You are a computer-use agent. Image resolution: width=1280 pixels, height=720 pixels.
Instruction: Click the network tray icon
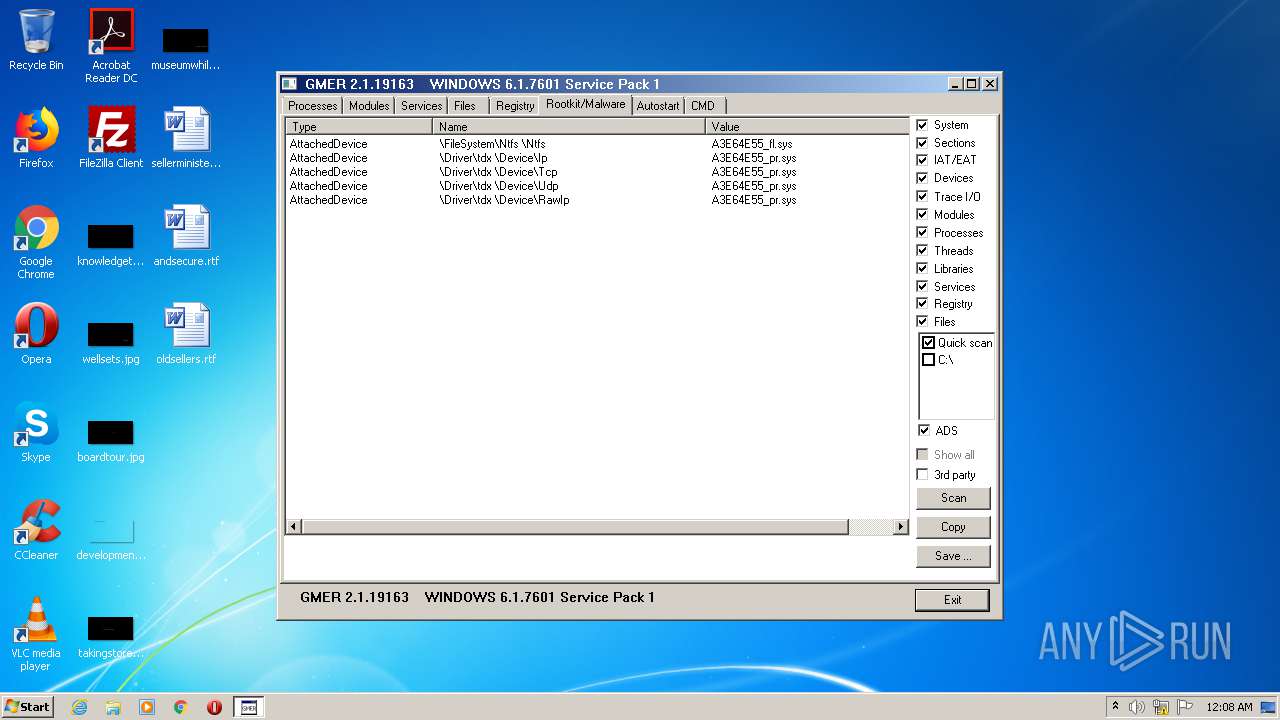[1161, 707]
